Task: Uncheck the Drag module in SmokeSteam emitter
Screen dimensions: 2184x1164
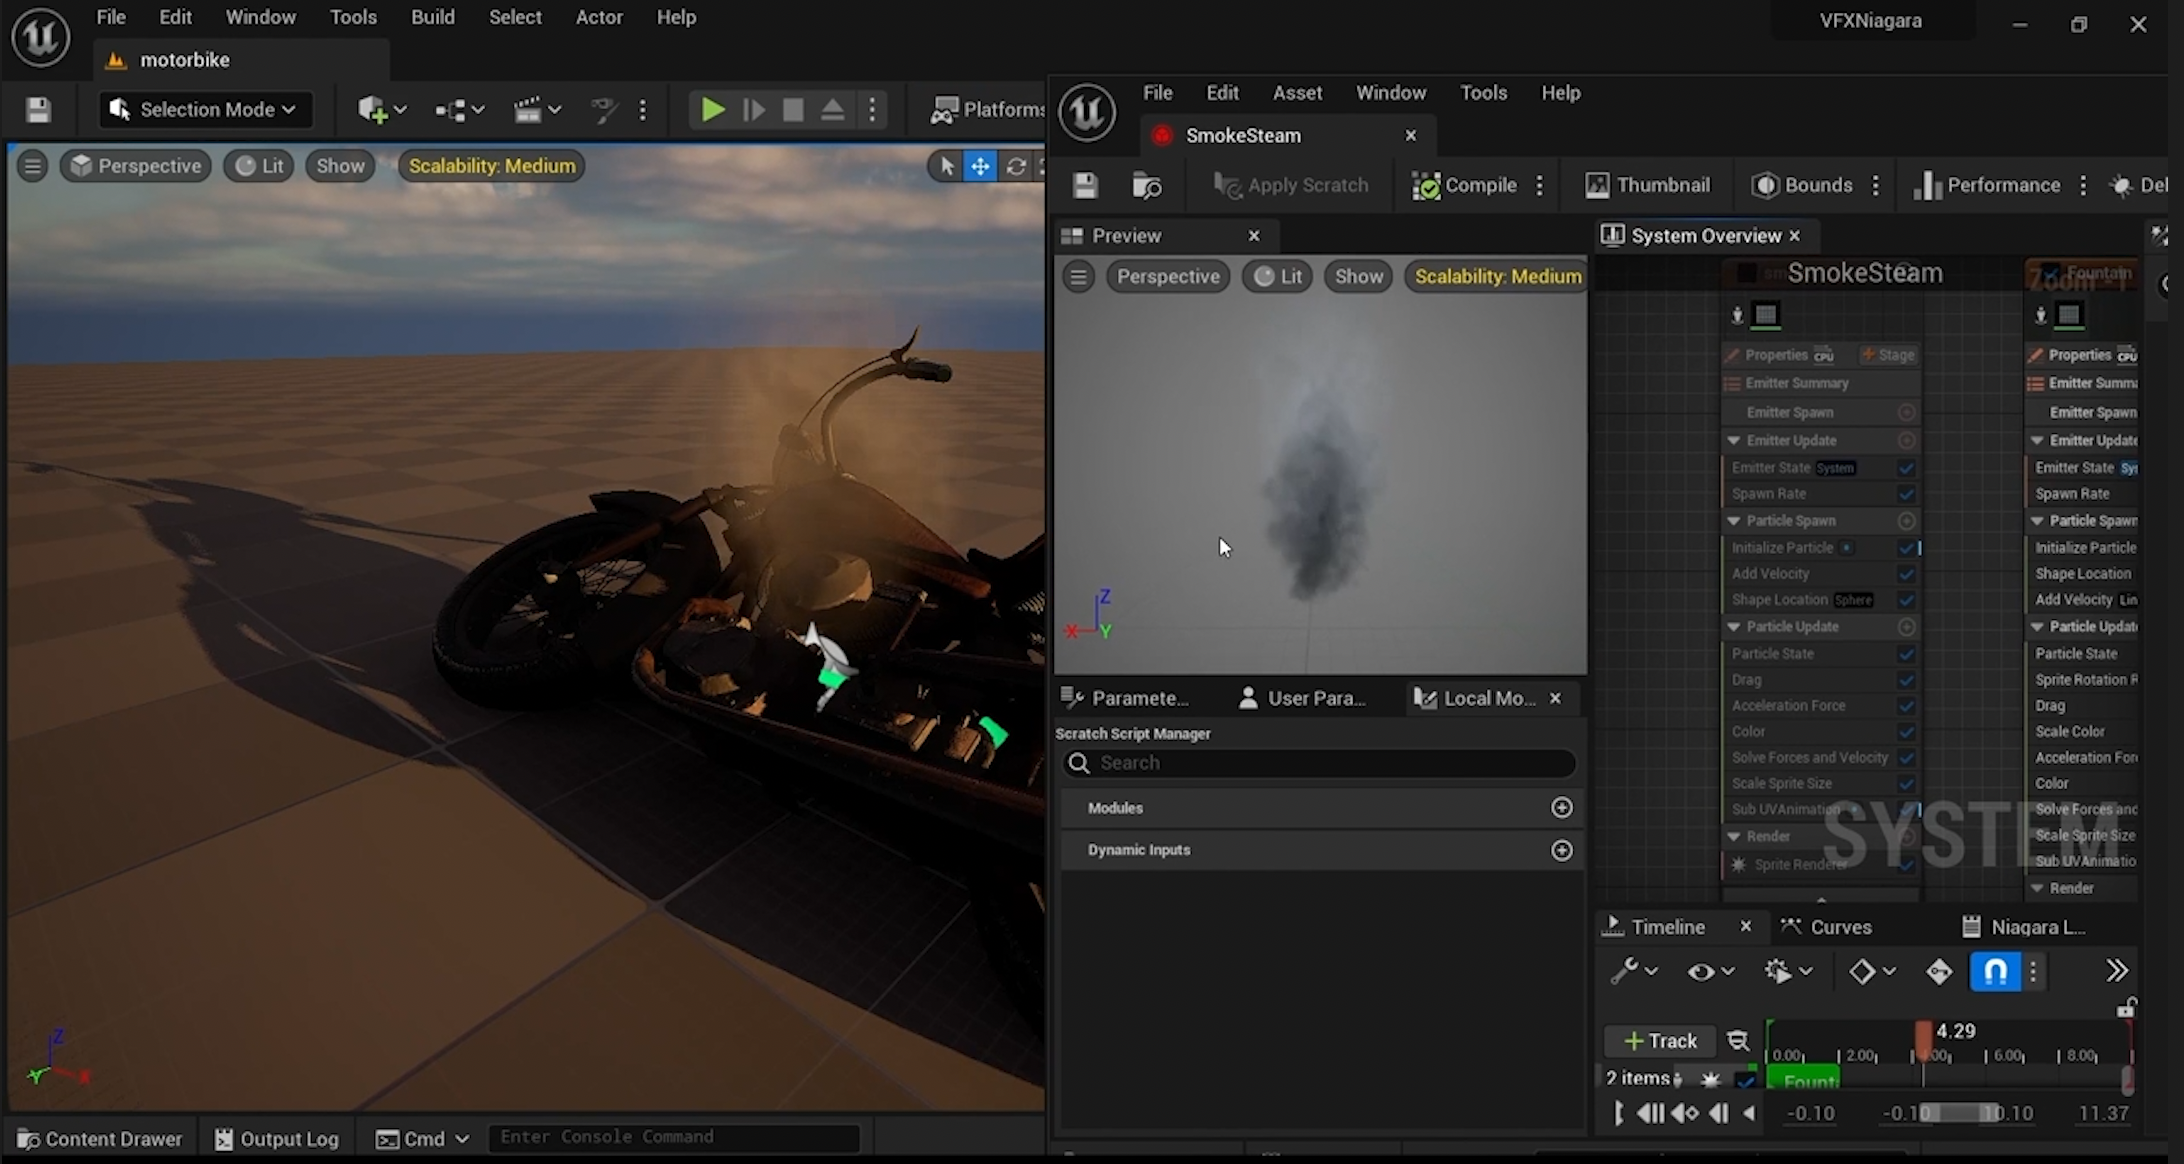Action: tap(1906, 680)
